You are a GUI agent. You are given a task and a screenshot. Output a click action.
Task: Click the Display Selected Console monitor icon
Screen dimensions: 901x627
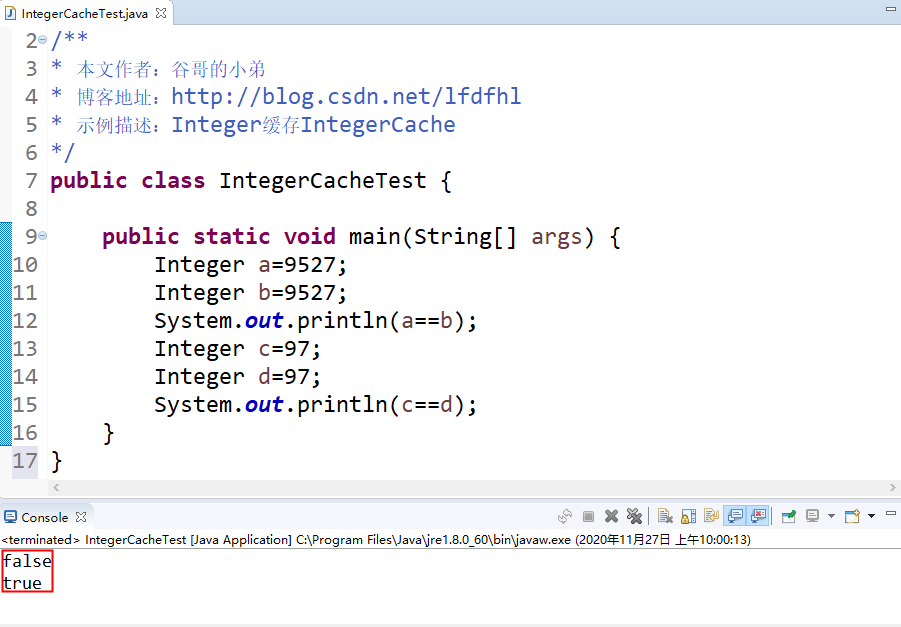(x=813, y=516)
